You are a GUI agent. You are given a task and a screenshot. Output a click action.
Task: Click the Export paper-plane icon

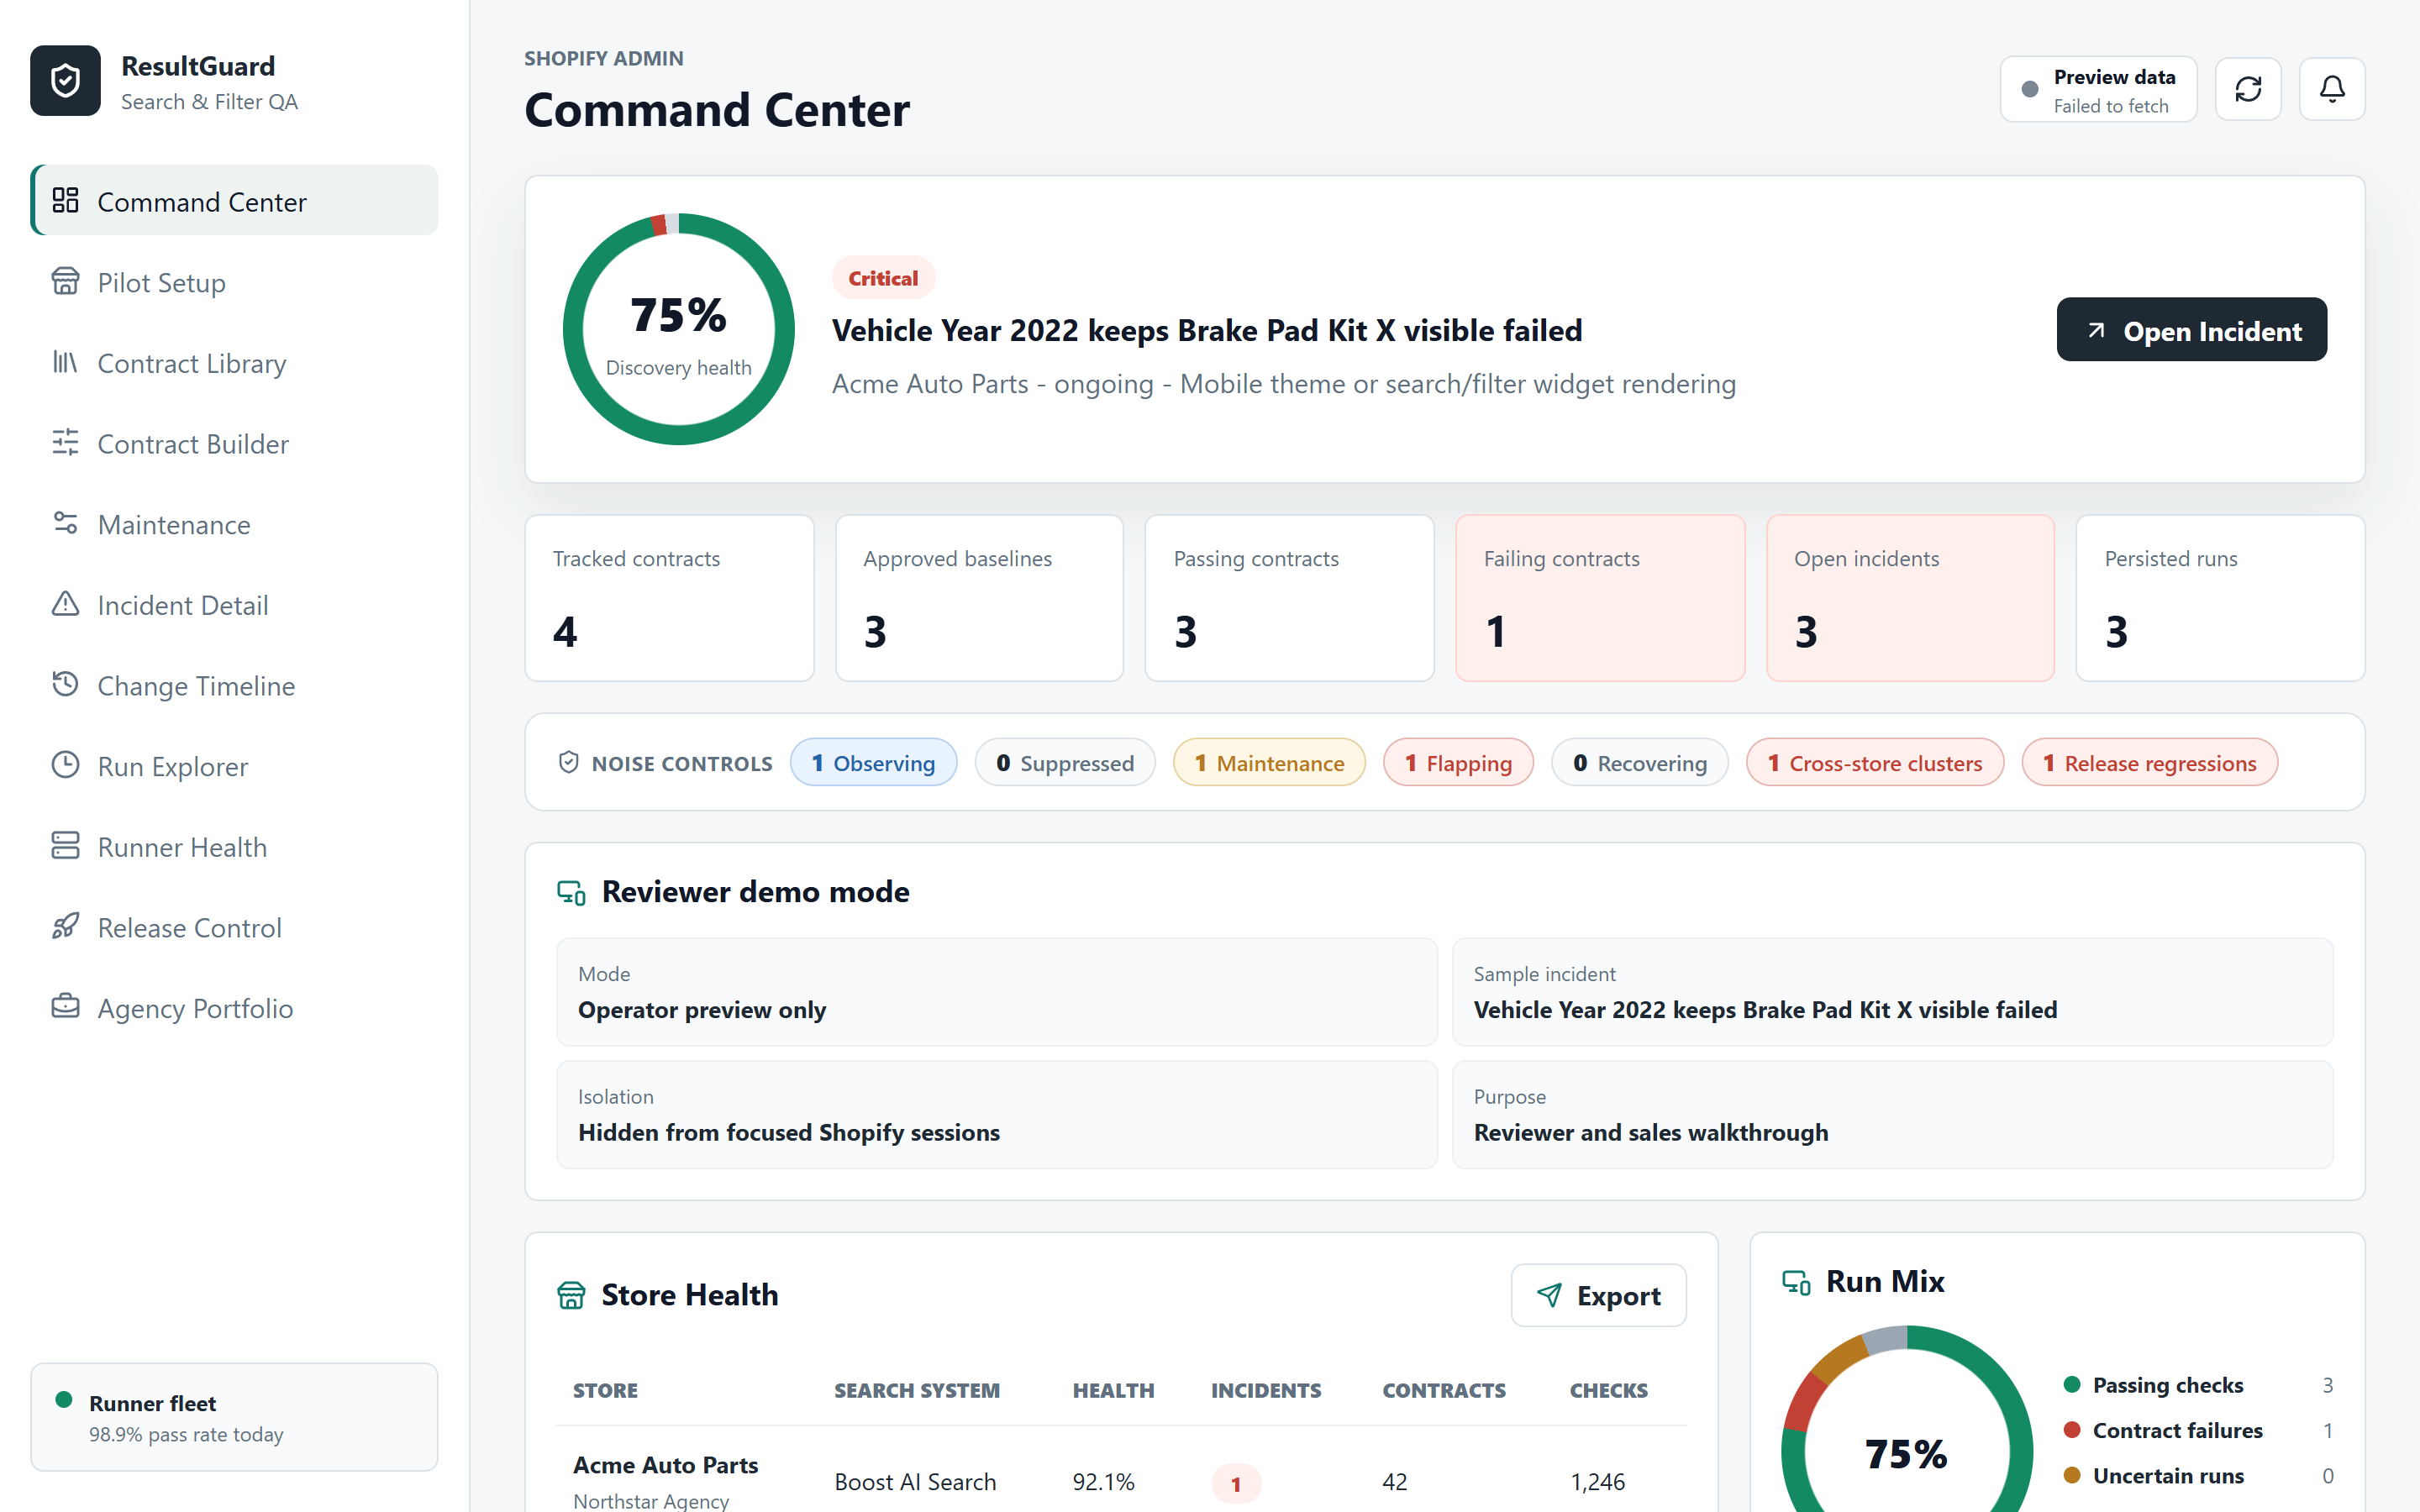(1549, 1296)
